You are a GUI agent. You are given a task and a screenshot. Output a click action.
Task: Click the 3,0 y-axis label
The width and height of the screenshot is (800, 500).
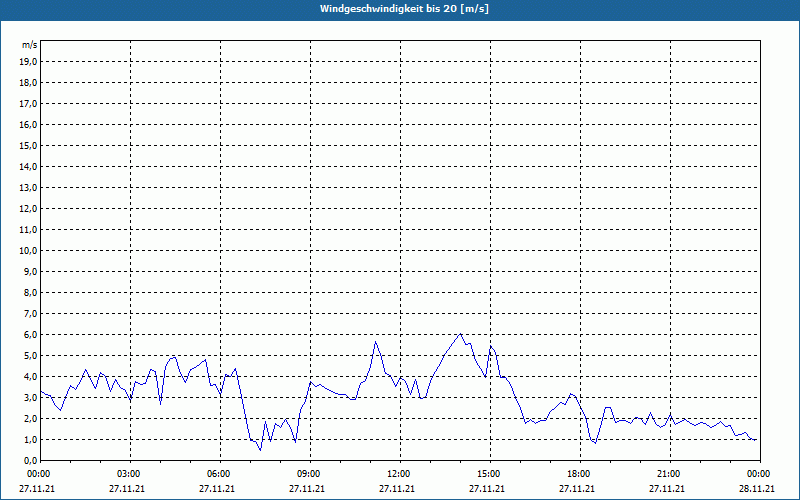point(30,397)
